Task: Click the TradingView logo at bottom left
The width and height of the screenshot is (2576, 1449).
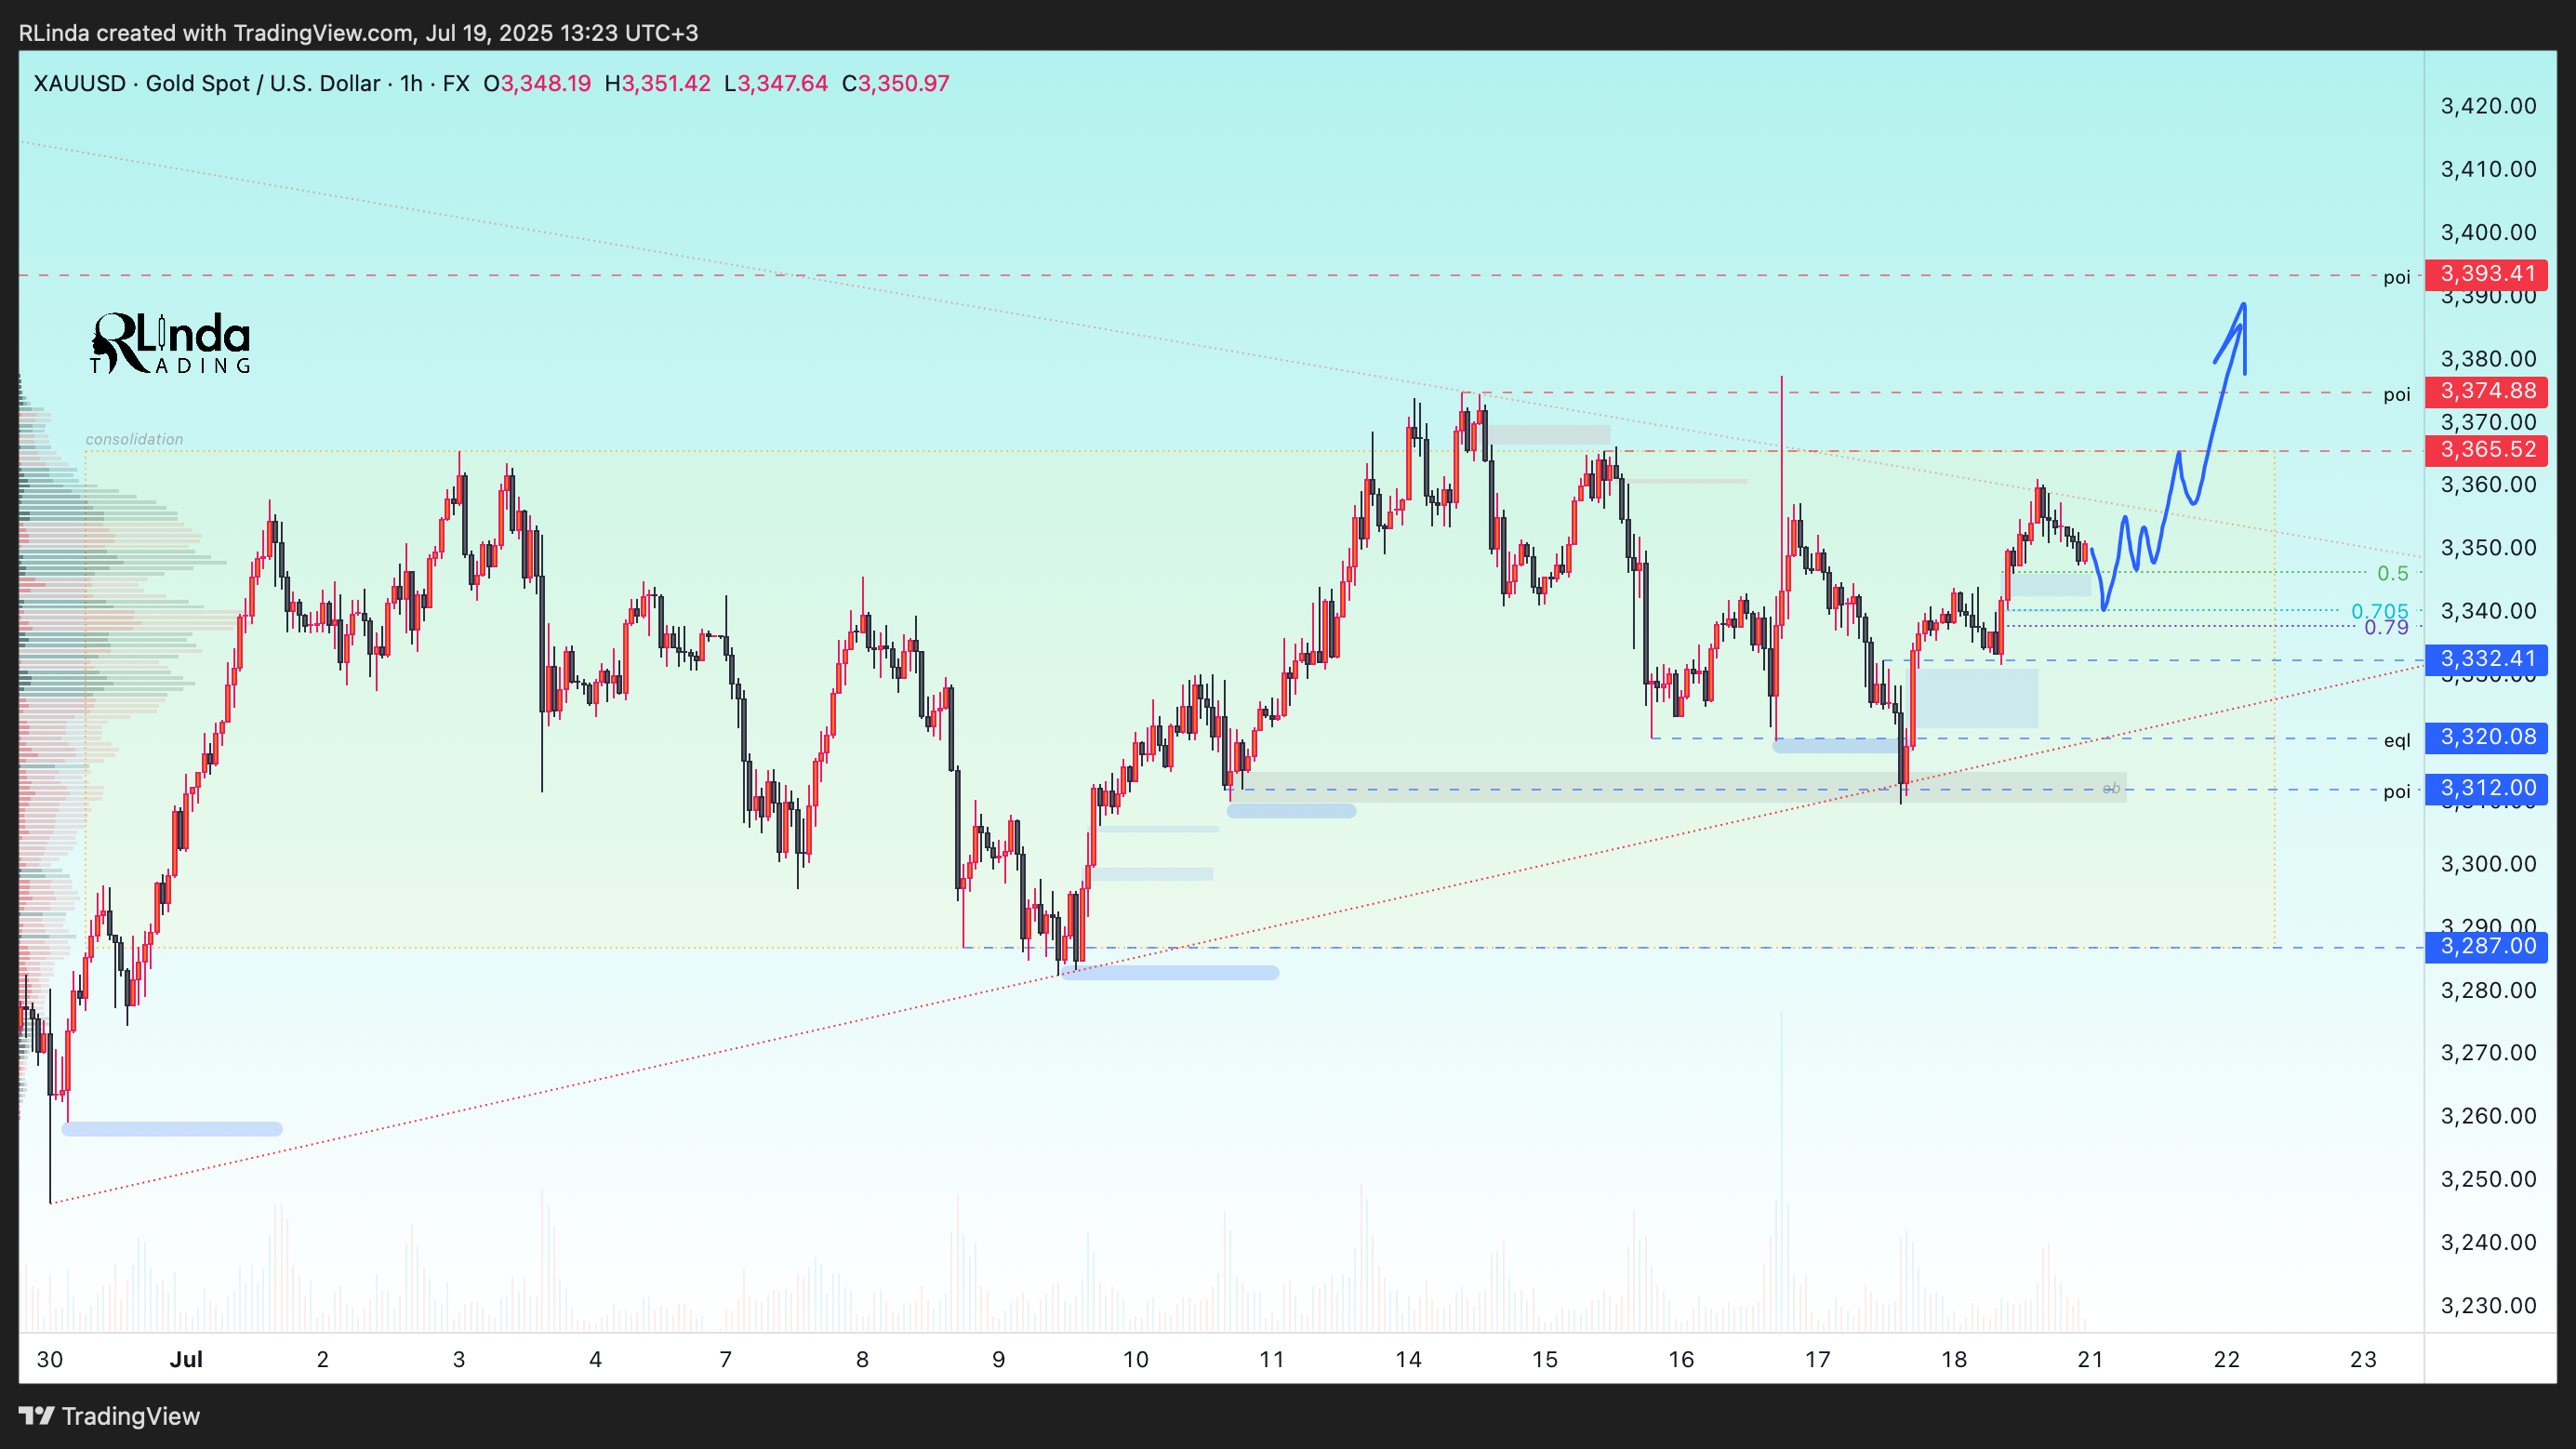Action: tap(110, 1416)
